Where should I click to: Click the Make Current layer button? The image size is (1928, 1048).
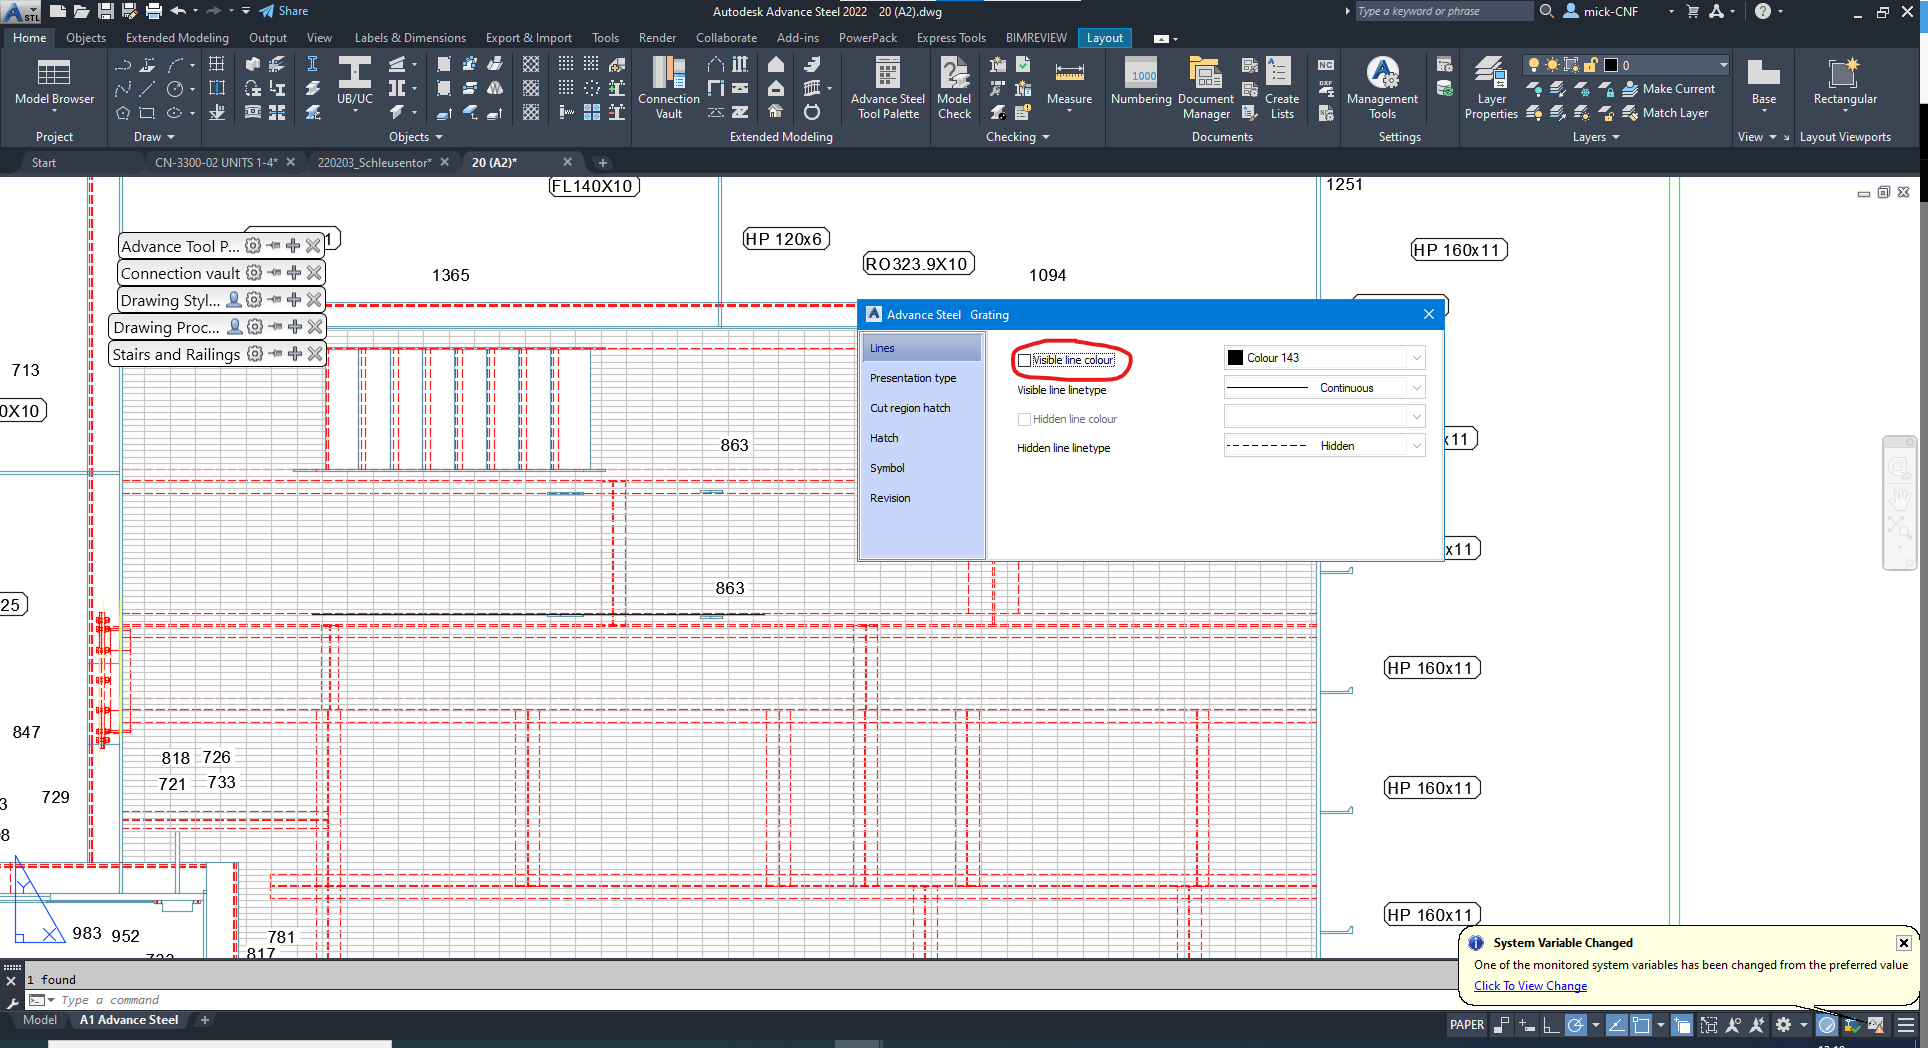(1668, 89)
